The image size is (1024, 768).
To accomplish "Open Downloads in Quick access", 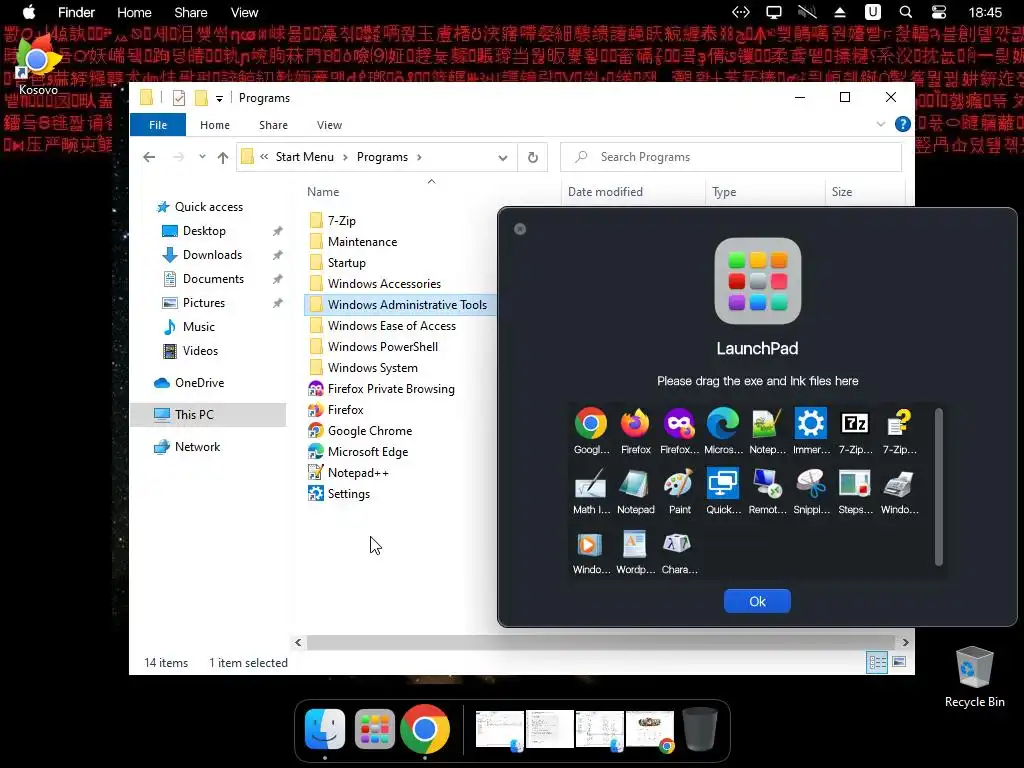I will pyautogui.click(x=212, y=255).
